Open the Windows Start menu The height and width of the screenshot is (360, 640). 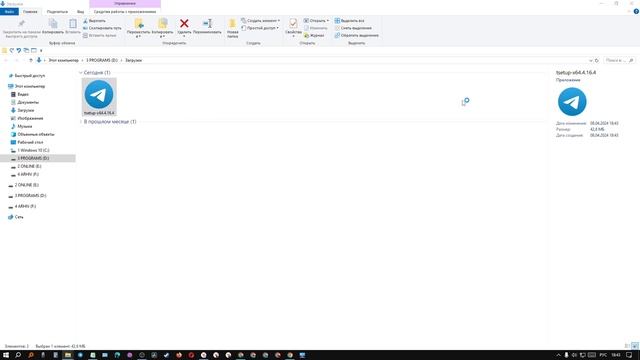[6, 355]
